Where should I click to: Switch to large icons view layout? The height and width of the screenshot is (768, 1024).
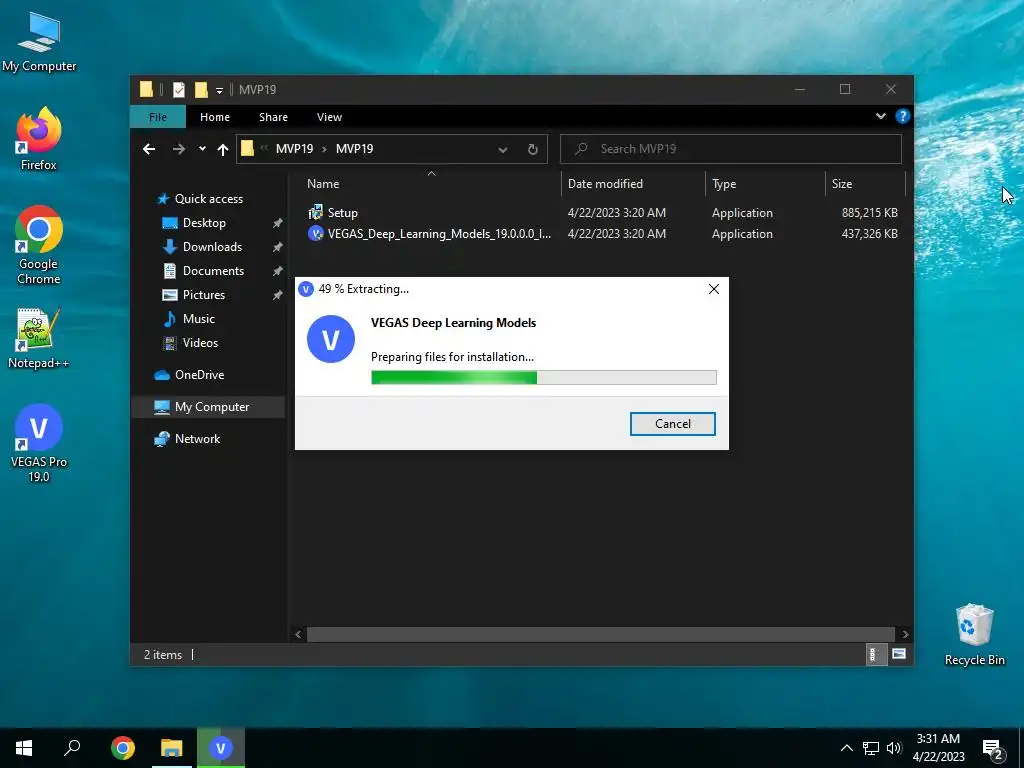pos(899,654)
